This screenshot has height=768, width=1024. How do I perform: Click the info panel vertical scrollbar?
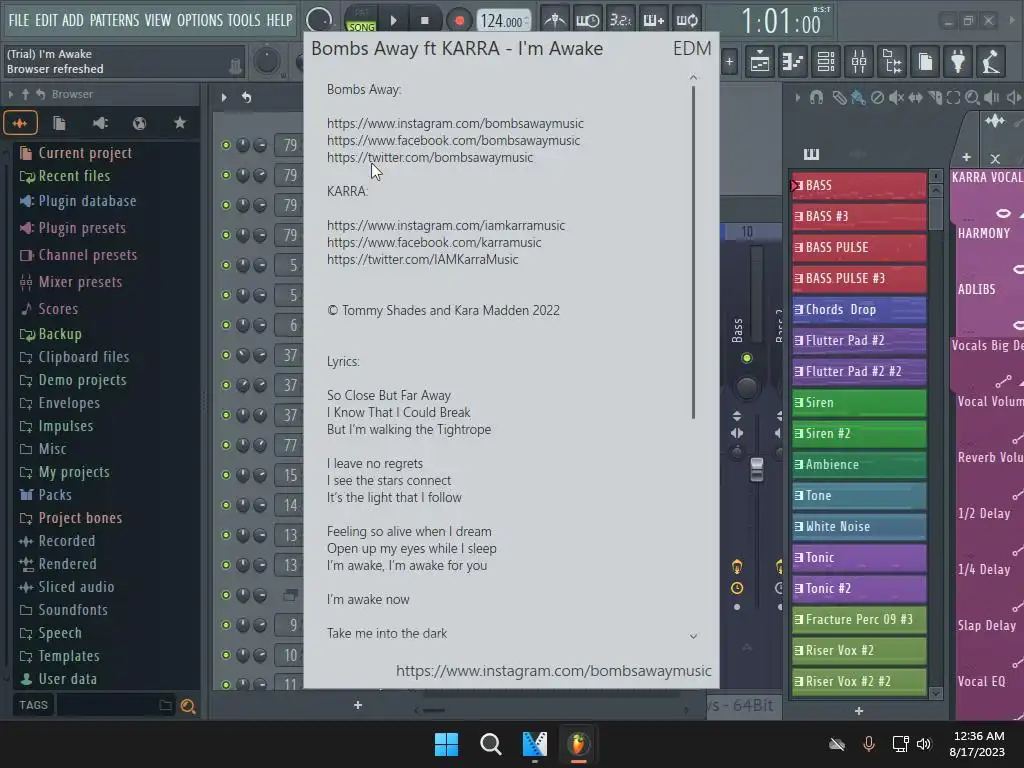[693, 252]
